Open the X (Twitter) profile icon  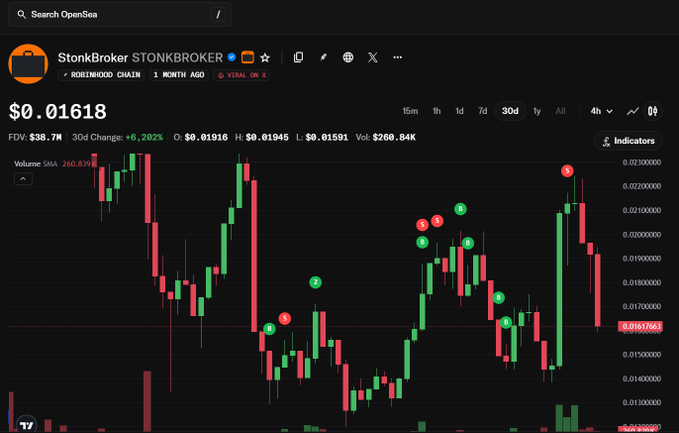373,57
